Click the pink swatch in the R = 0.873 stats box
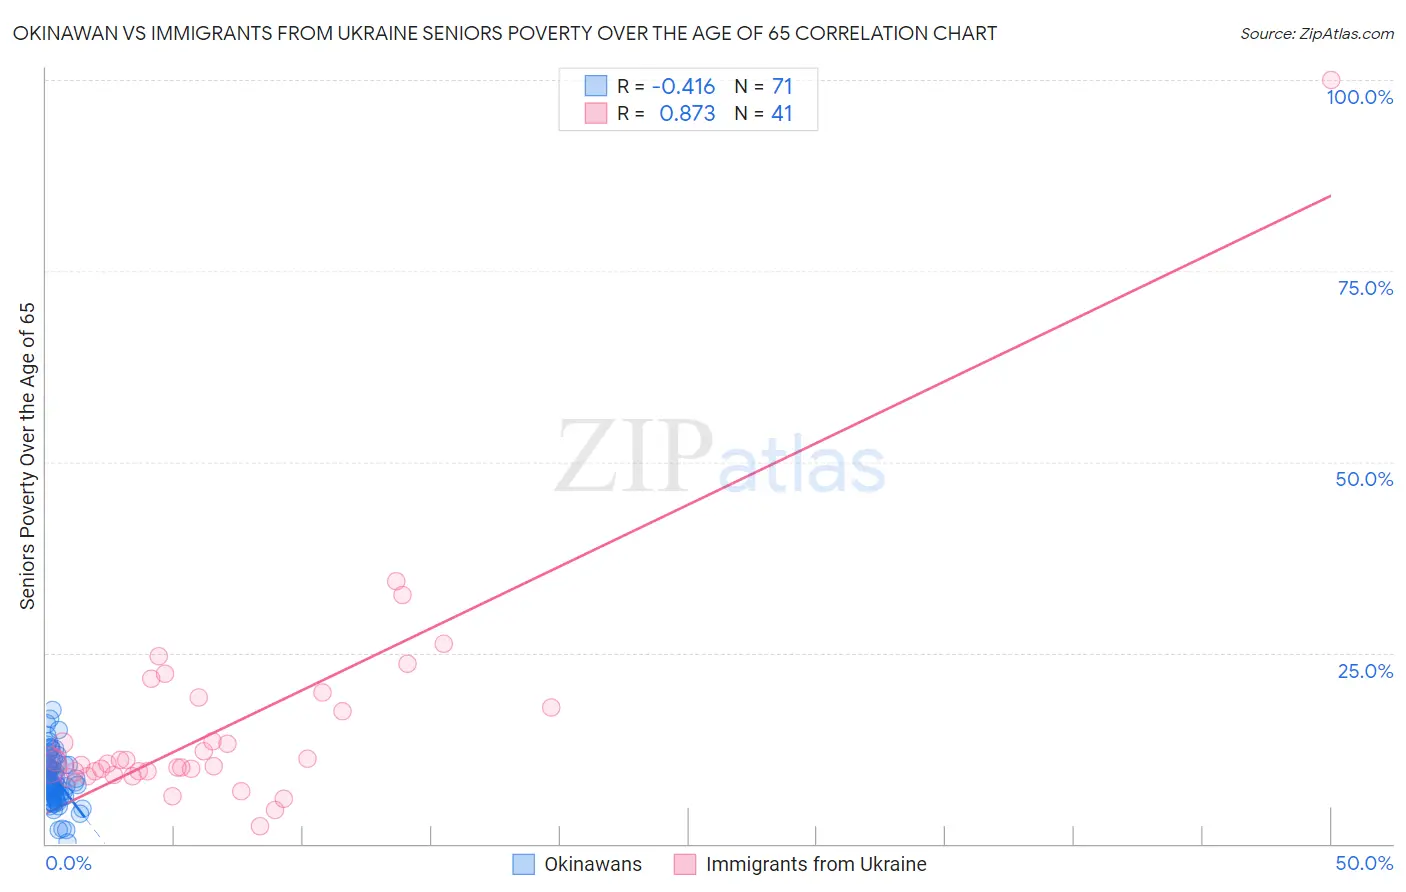Viewport: 1406px width, 892px height. pyautogui.click(x=596, y=113)
